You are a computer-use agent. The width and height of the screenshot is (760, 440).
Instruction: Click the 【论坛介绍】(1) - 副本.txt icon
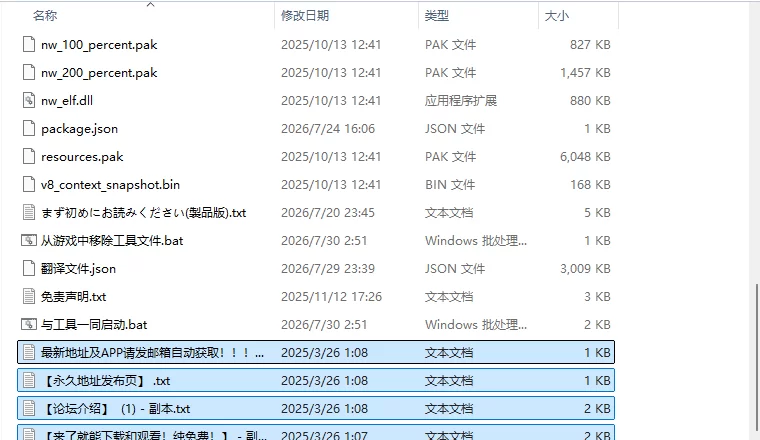point(29,409)
